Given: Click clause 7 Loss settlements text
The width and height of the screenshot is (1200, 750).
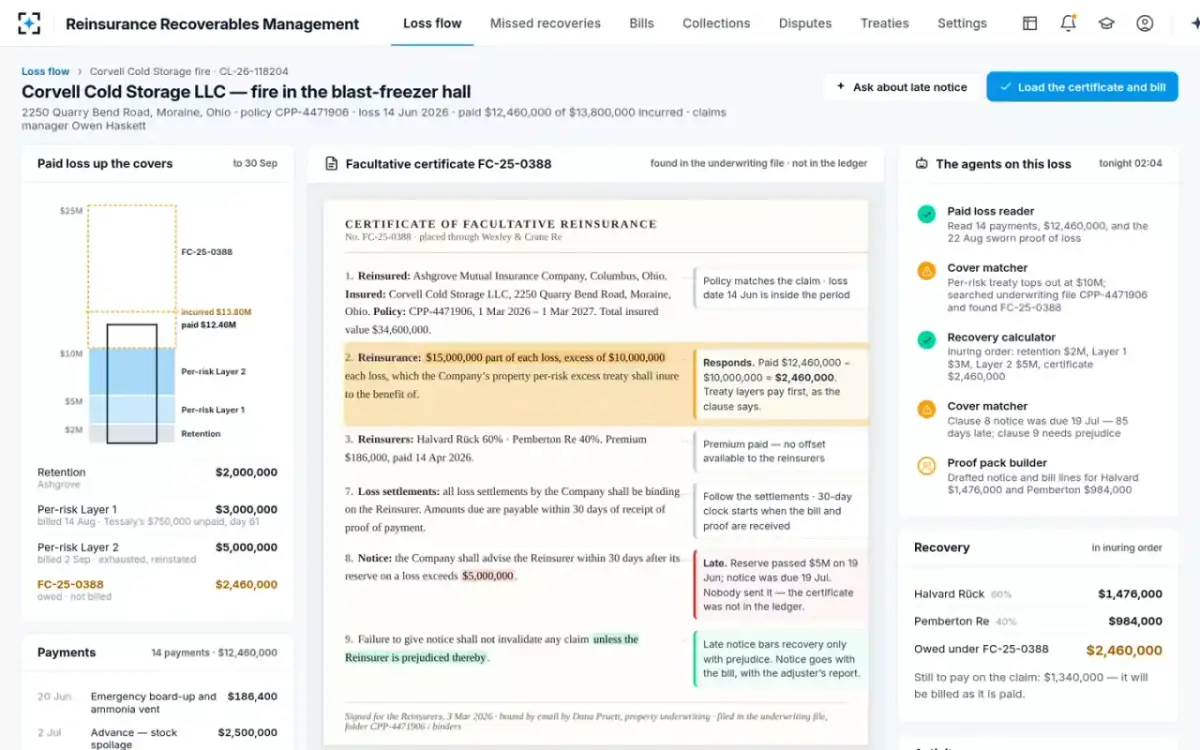Looking at the screenshot, I should tap(513, 509).
